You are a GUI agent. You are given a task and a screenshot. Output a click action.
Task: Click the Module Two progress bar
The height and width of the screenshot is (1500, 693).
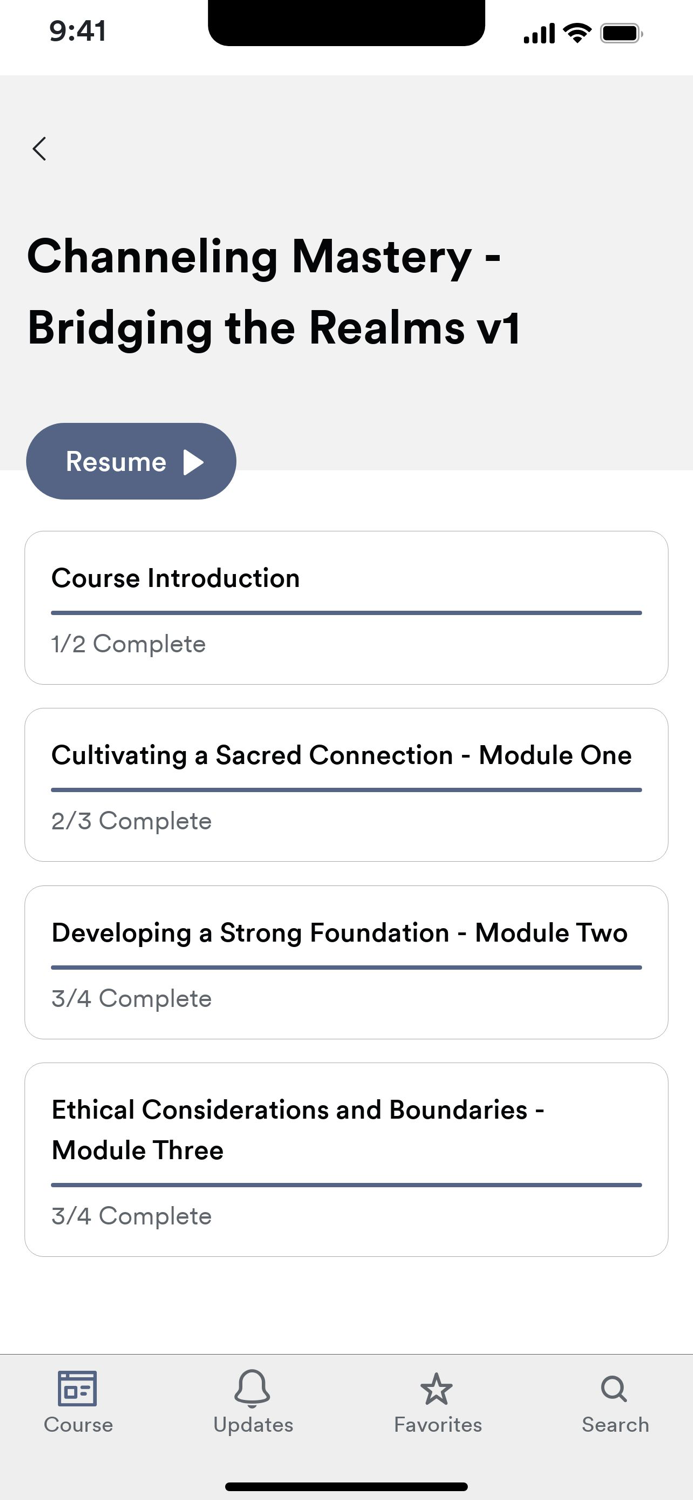pyautogui.click(x=346, y=967)
